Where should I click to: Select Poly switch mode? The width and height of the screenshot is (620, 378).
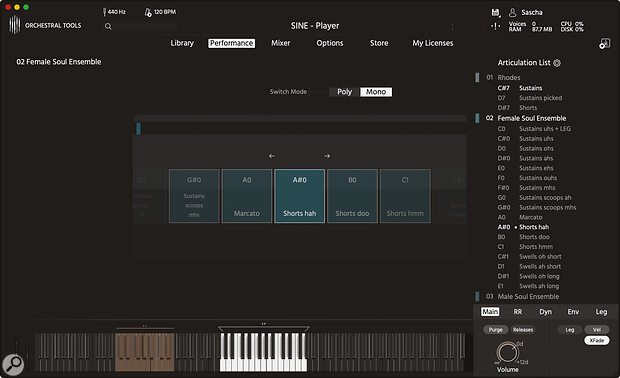tap(344, 92)
